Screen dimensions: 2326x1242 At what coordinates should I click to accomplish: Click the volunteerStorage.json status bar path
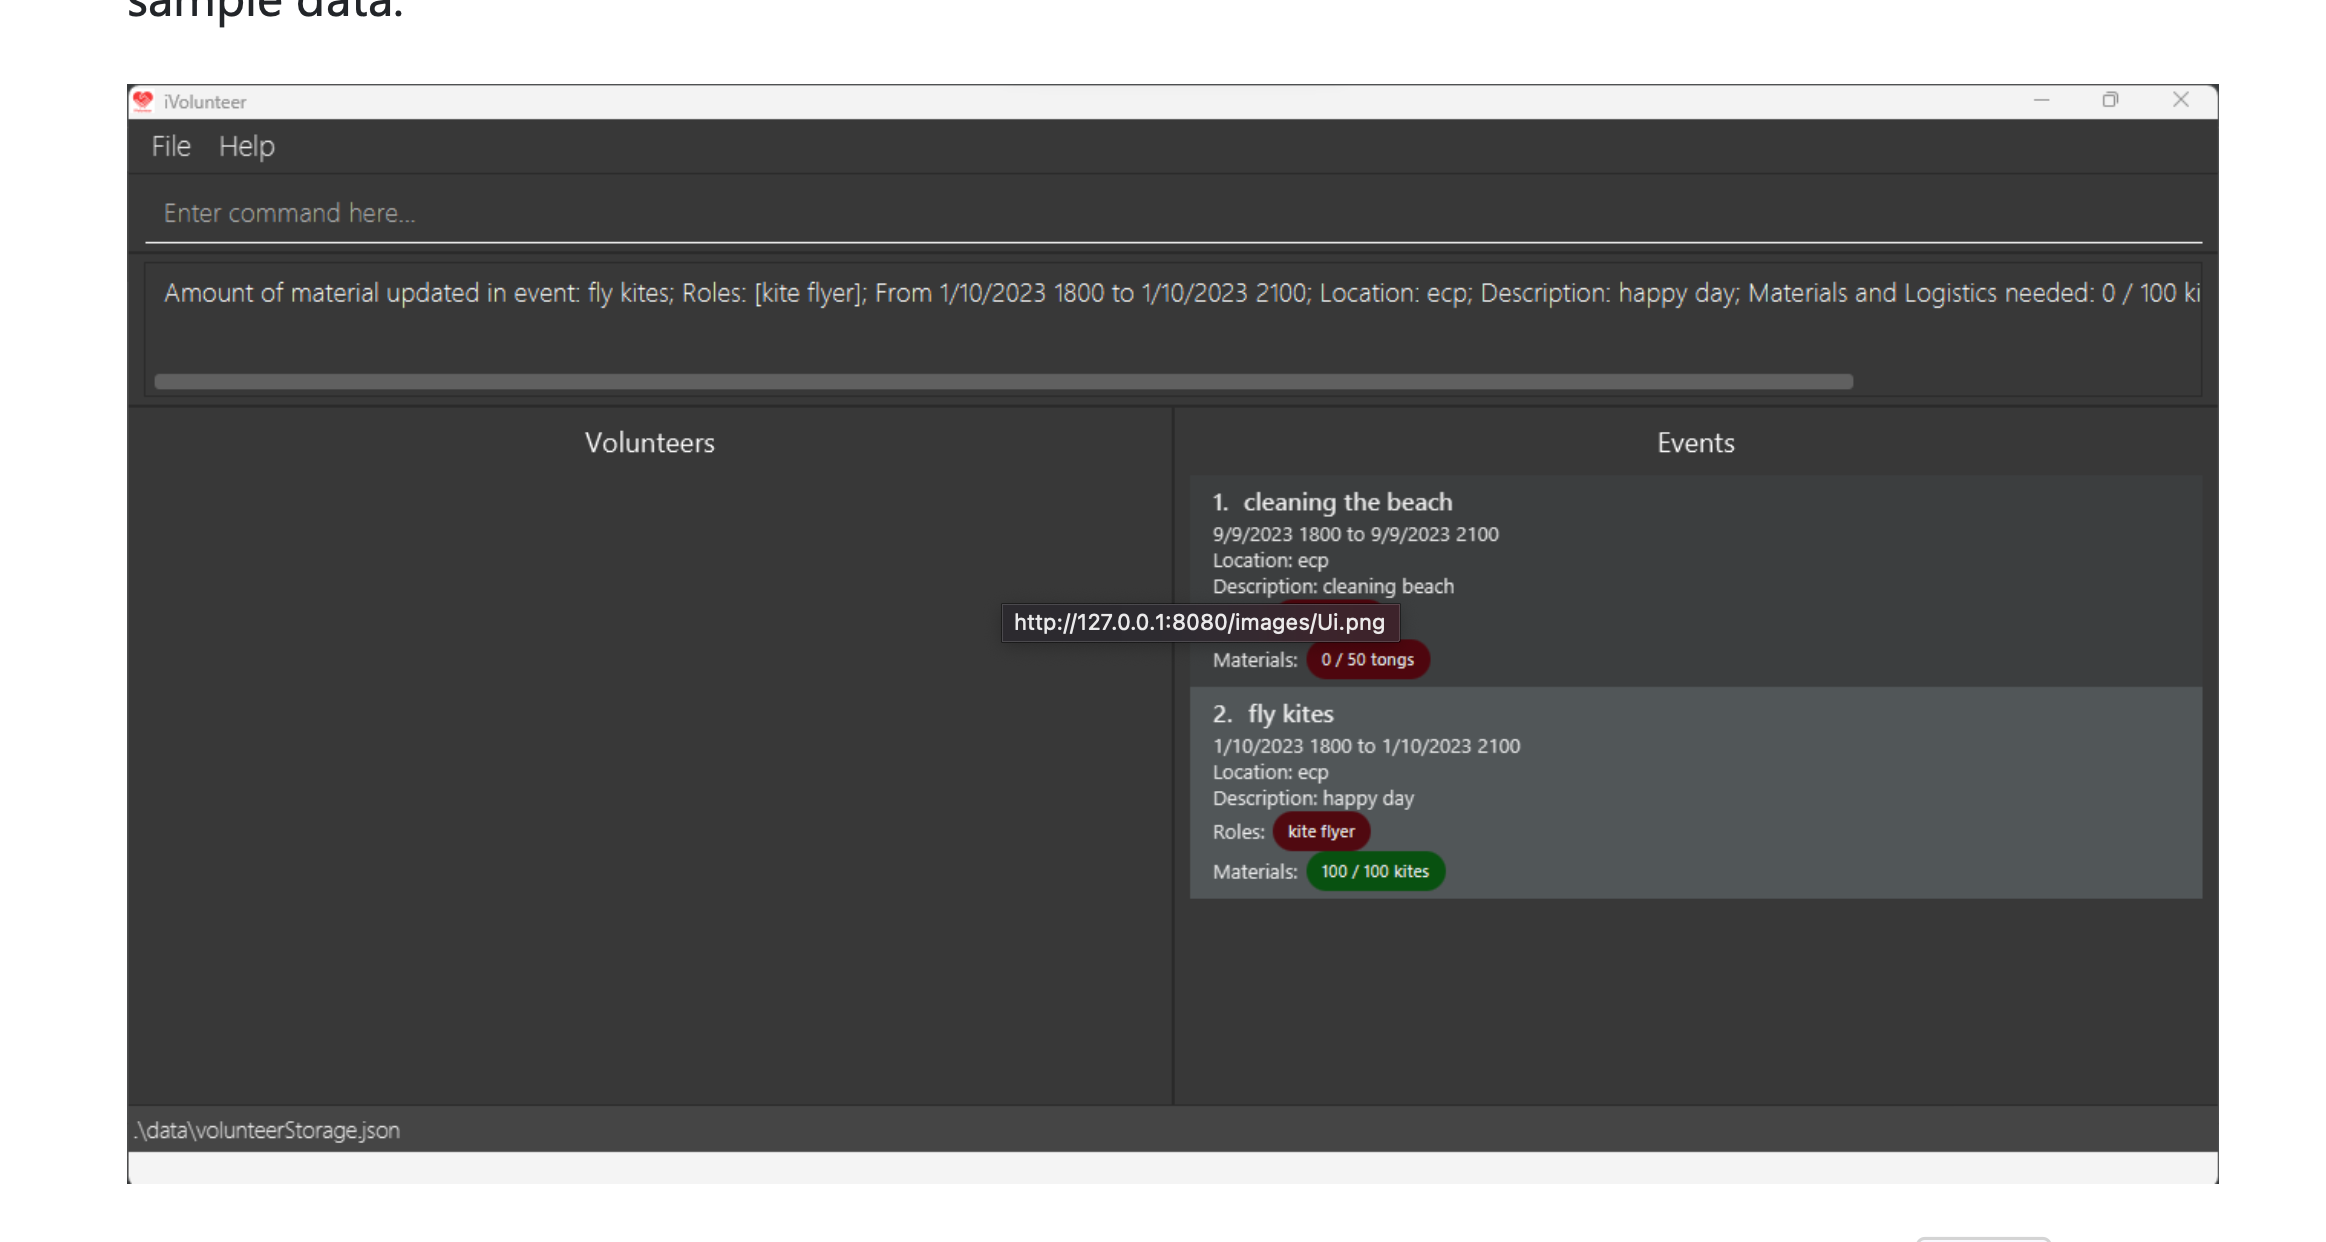[267, 1130]
